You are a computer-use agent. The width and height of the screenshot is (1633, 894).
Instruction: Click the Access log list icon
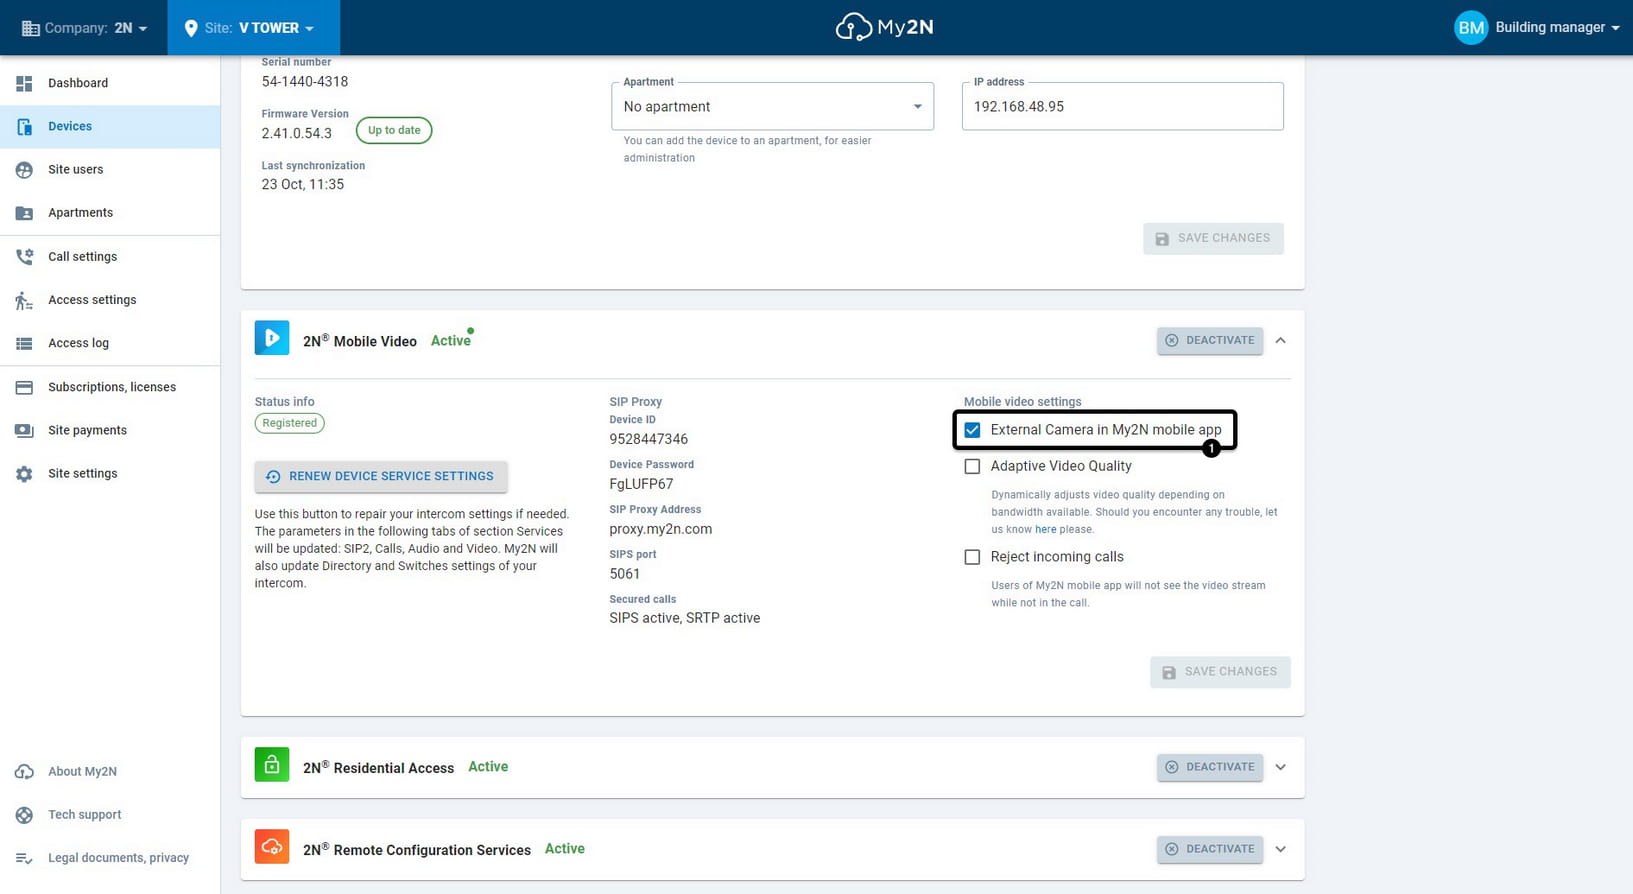[x=24, y=343]
